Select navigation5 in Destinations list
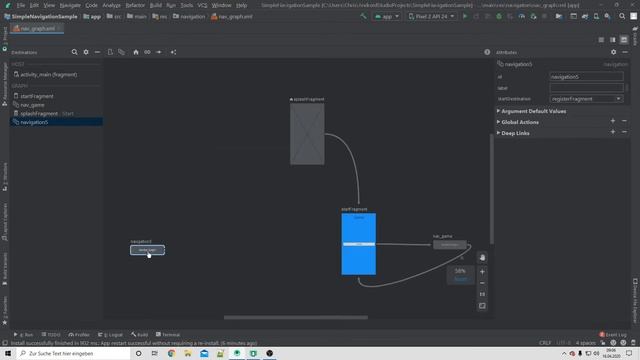640x360 pixels. (56, 122)
